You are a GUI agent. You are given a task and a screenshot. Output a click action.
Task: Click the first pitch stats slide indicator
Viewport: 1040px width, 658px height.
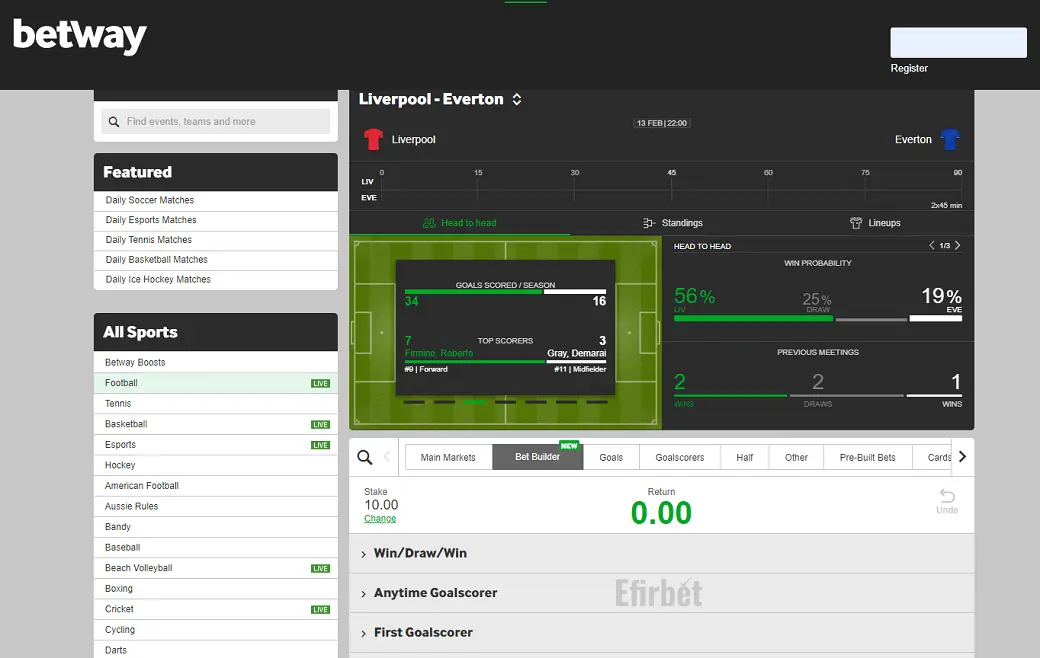(414, 402)
